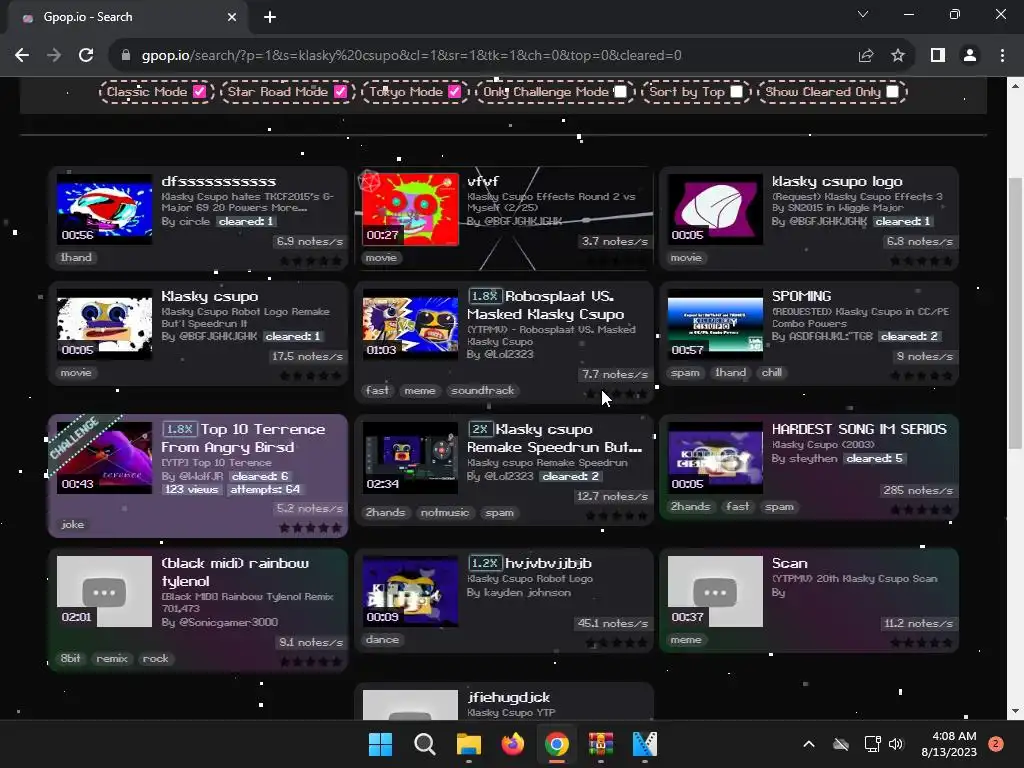Open the Windows Start menu
The height and width of the screenshot is (768, 1024).
(x=381, y=744)
